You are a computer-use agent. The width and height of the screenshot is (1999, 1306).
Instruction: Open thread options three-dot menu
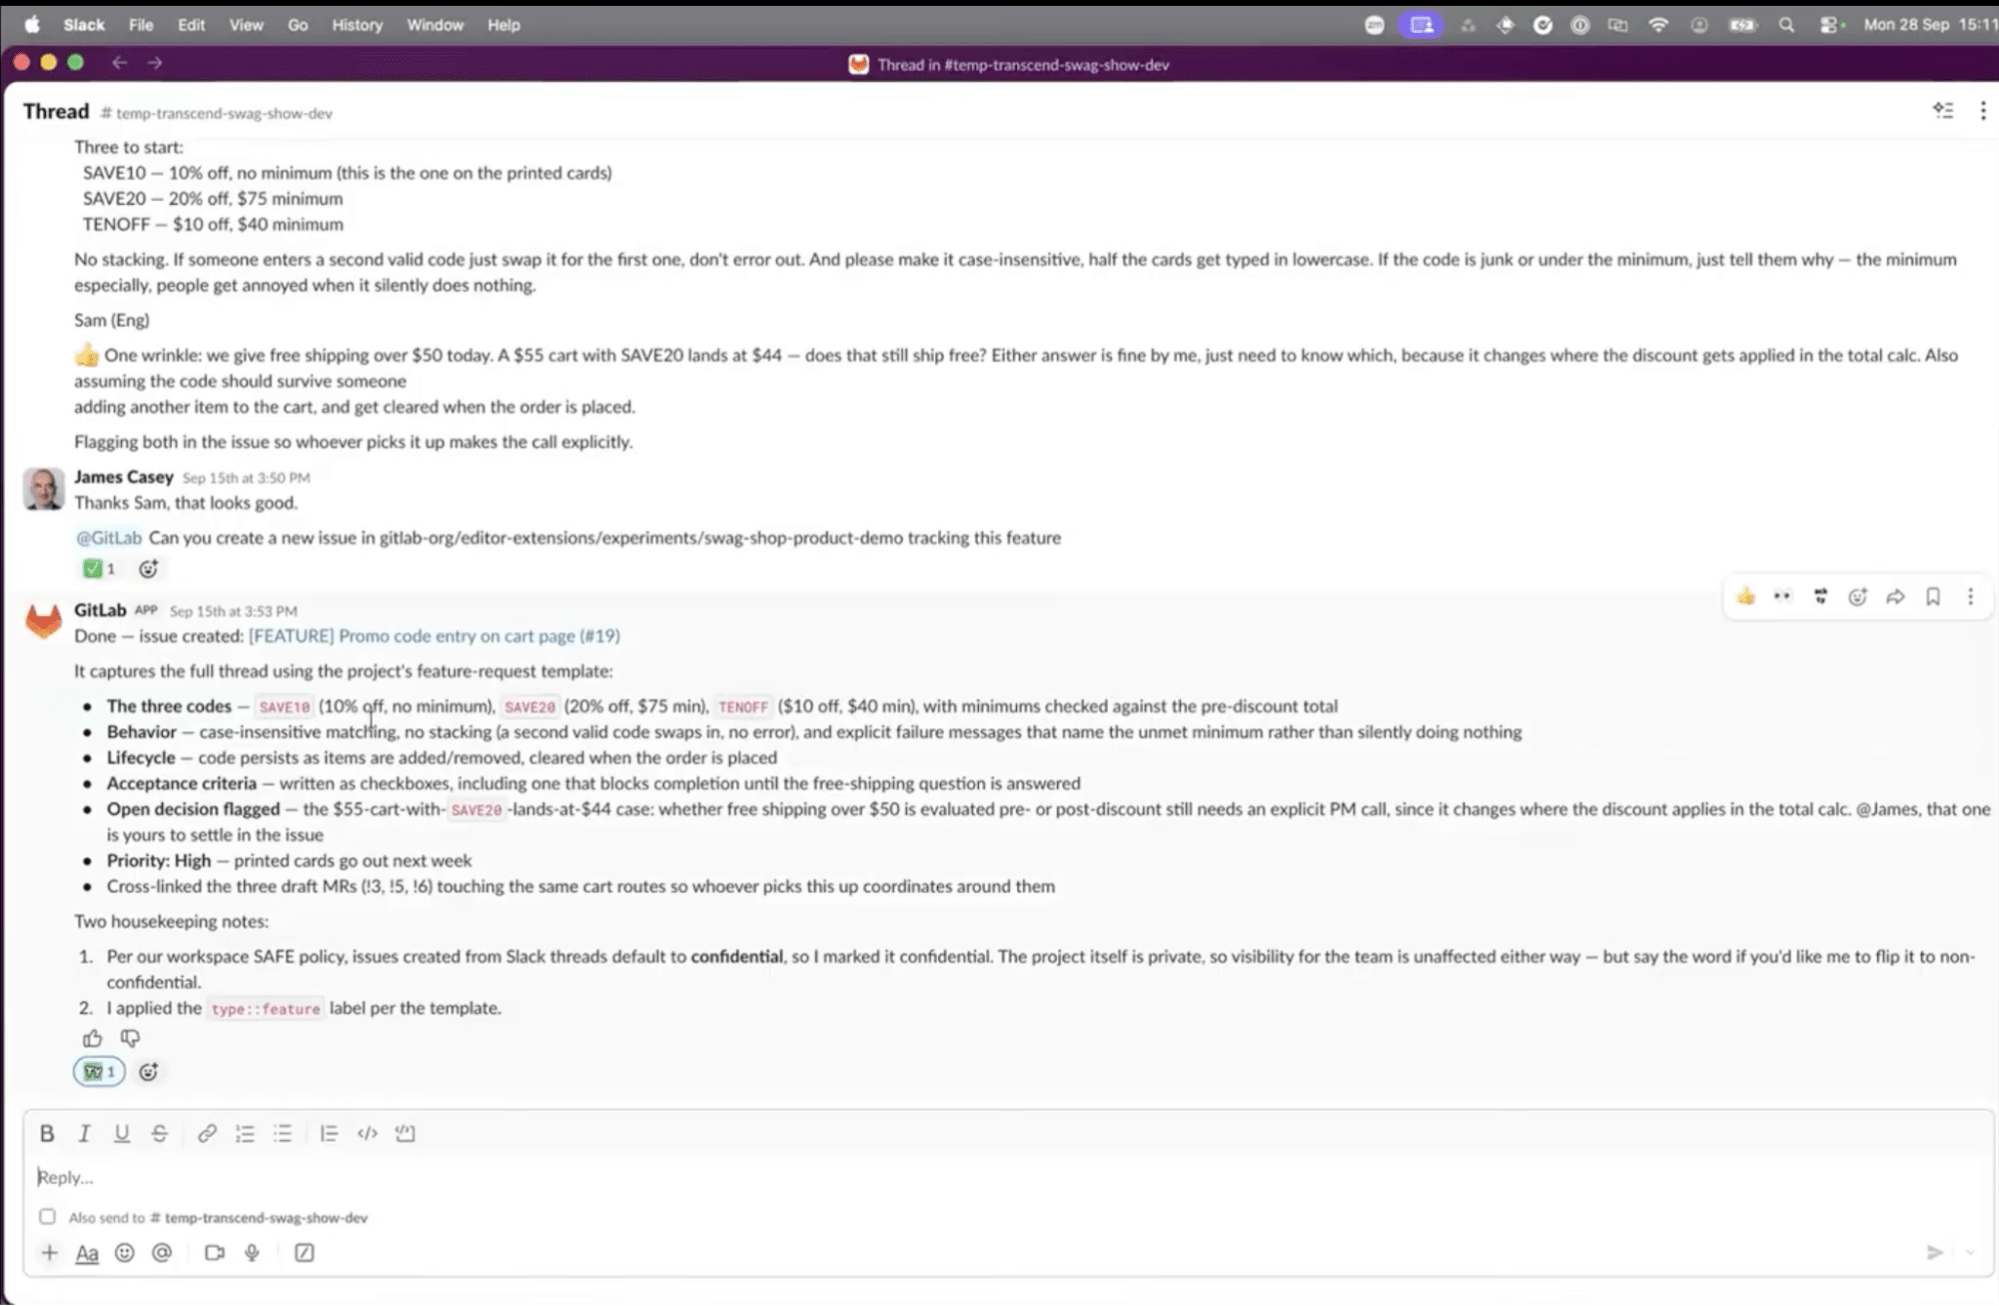coord(1982,111)
